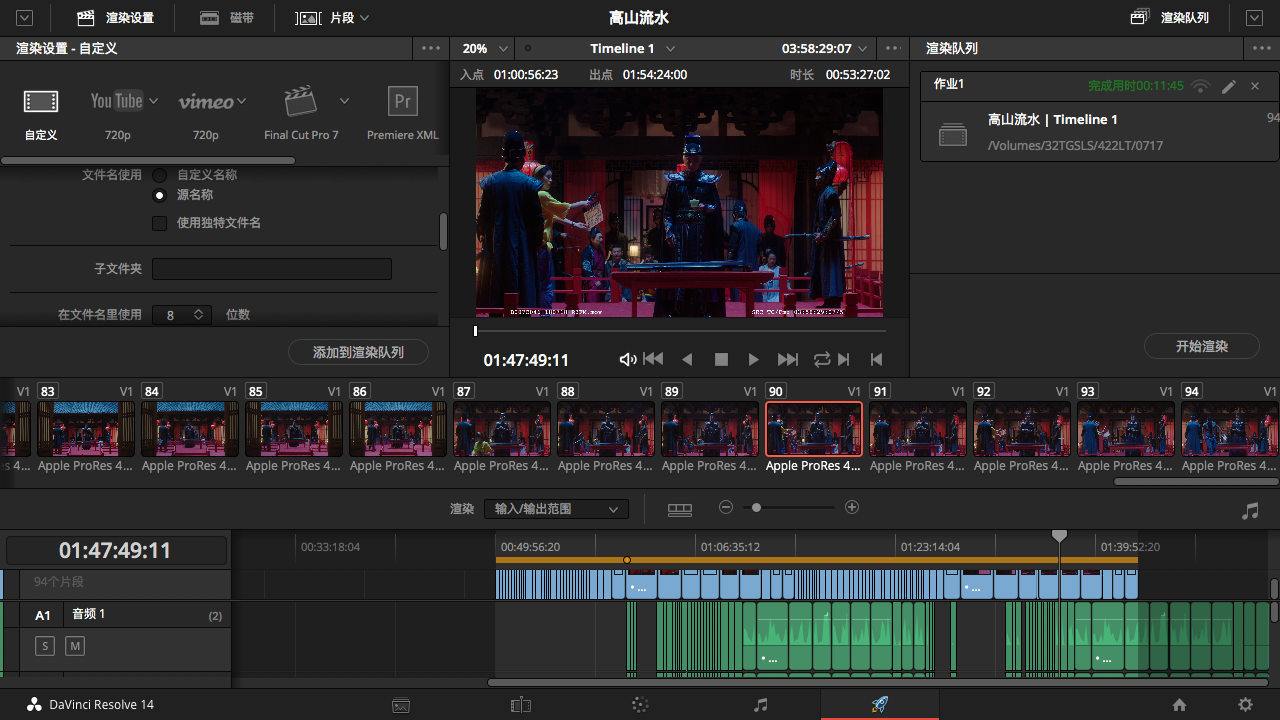Select the 自定义名称 radio button
The height and width of the screenshot is (720, 1280).
(159, 175)
